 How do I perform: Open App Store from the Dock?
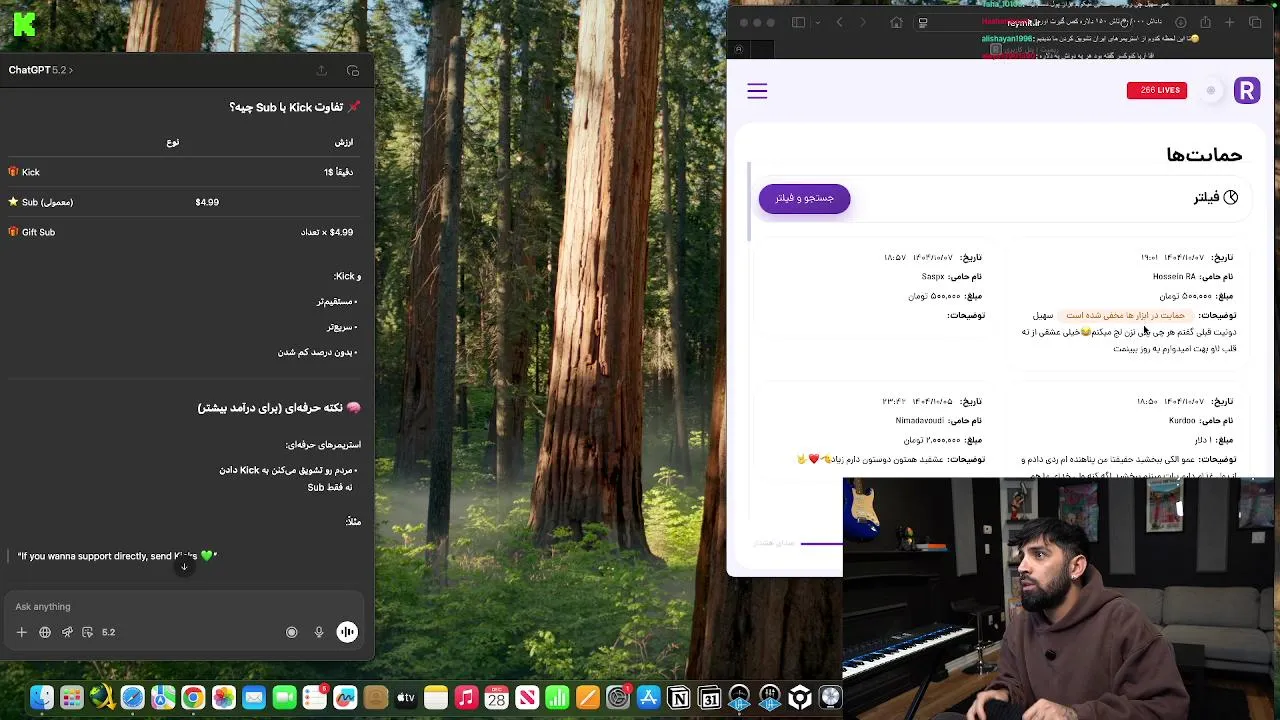pos(648,697)
